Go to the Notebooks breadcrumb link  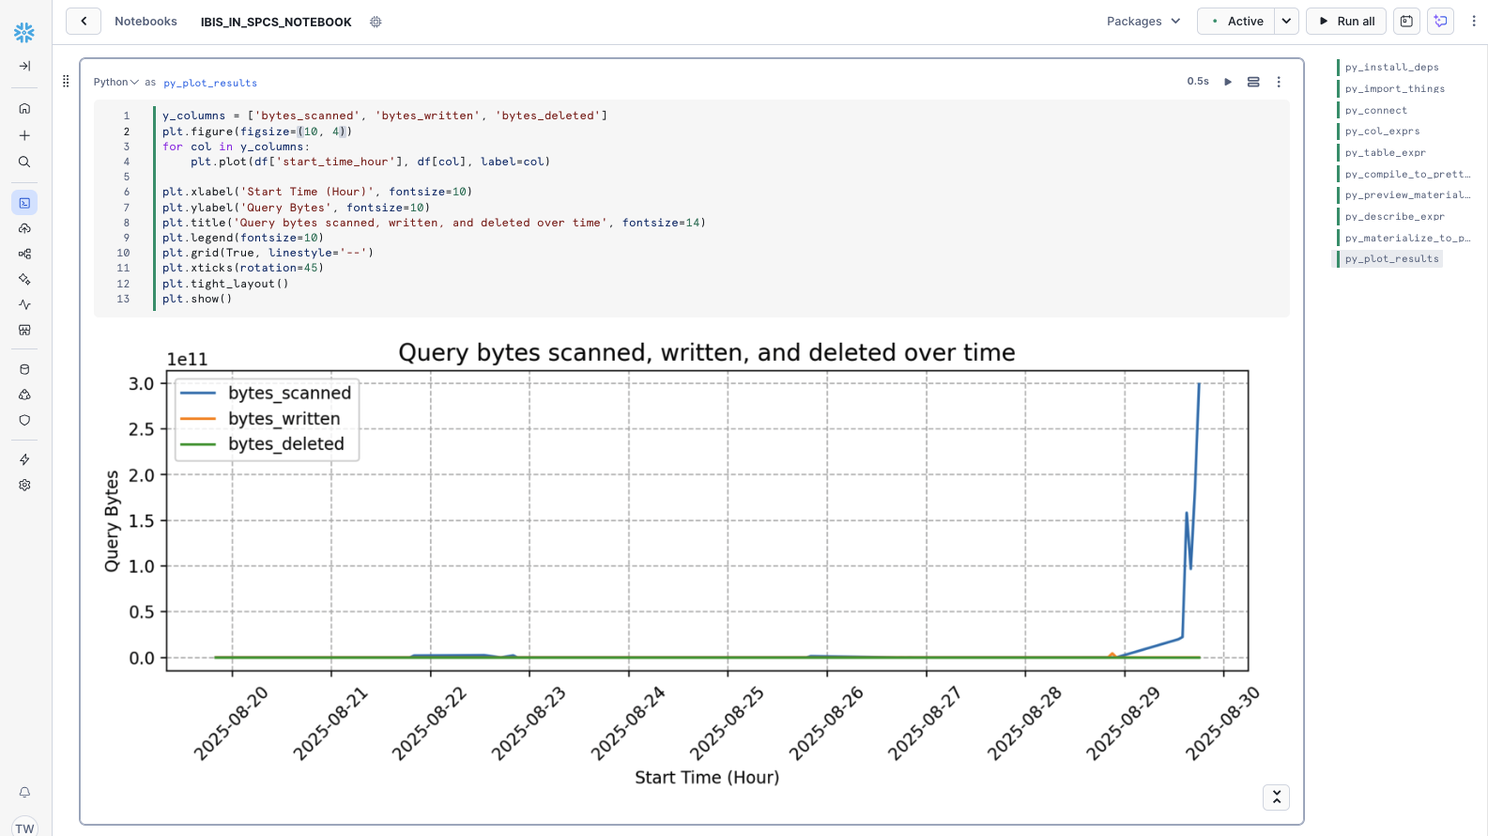[146, 21]
